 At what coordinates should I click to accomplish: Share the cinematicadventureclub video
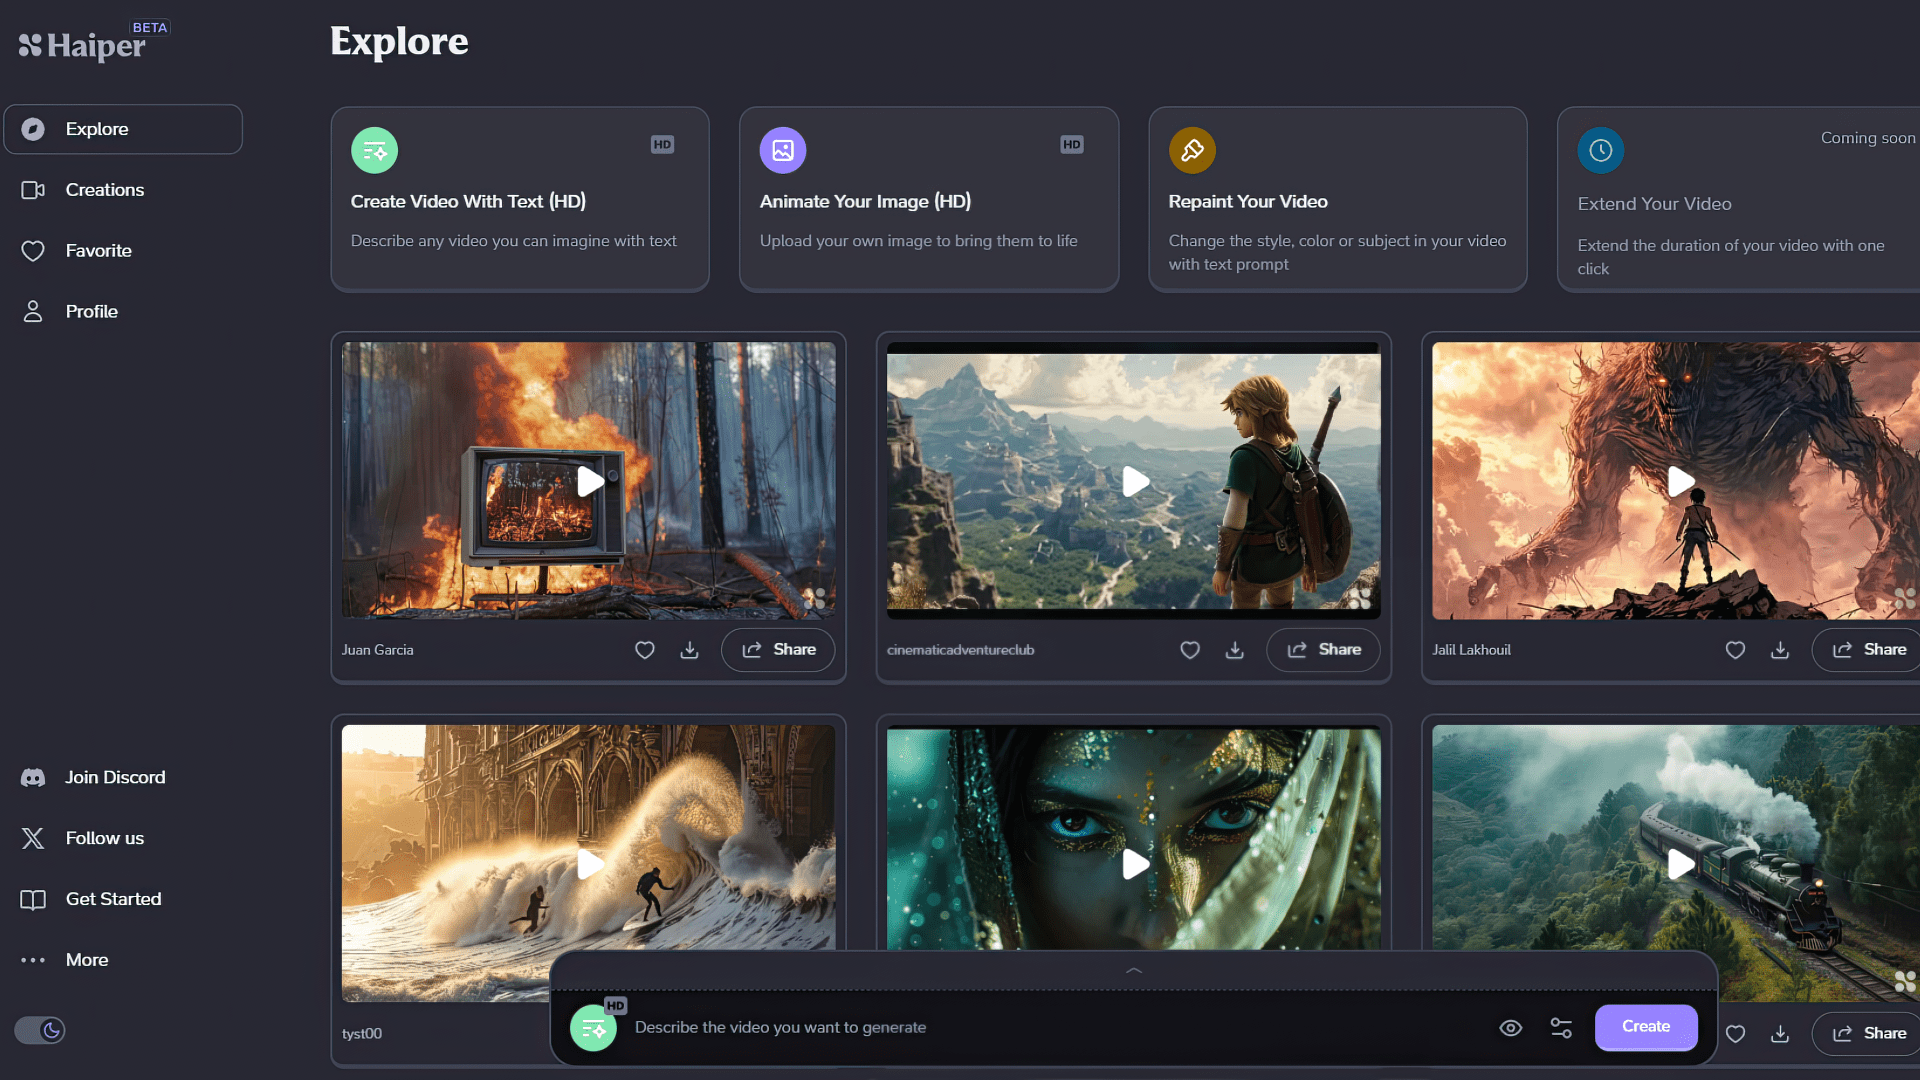pos(1323,650)
